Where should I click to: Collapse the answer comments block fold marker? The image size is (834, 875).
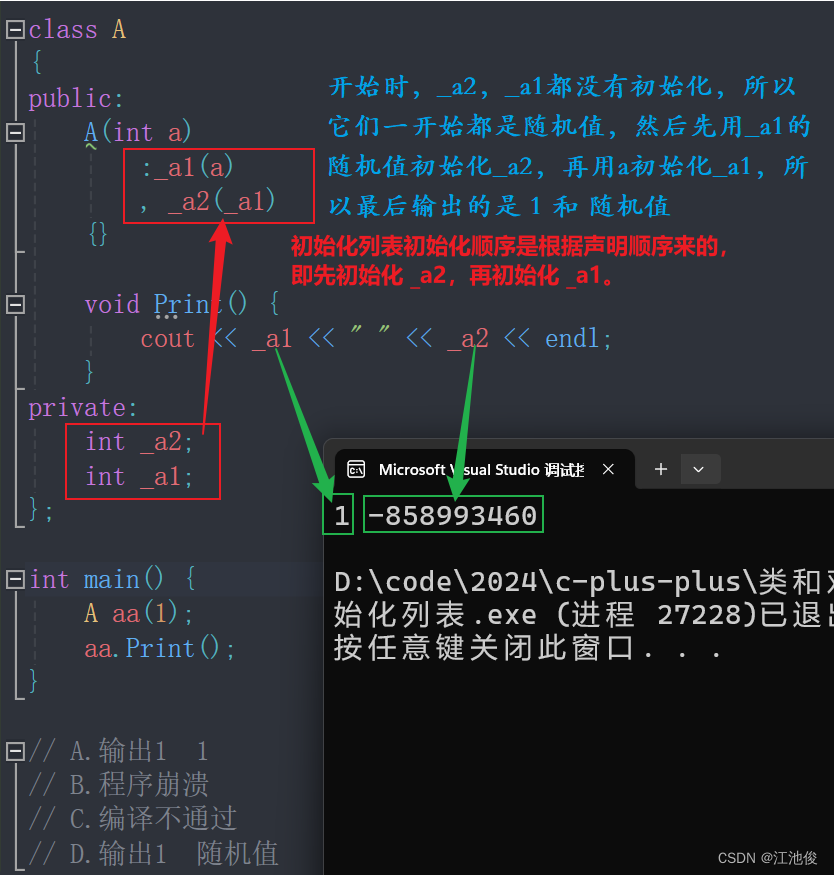(x=14, y=751)
